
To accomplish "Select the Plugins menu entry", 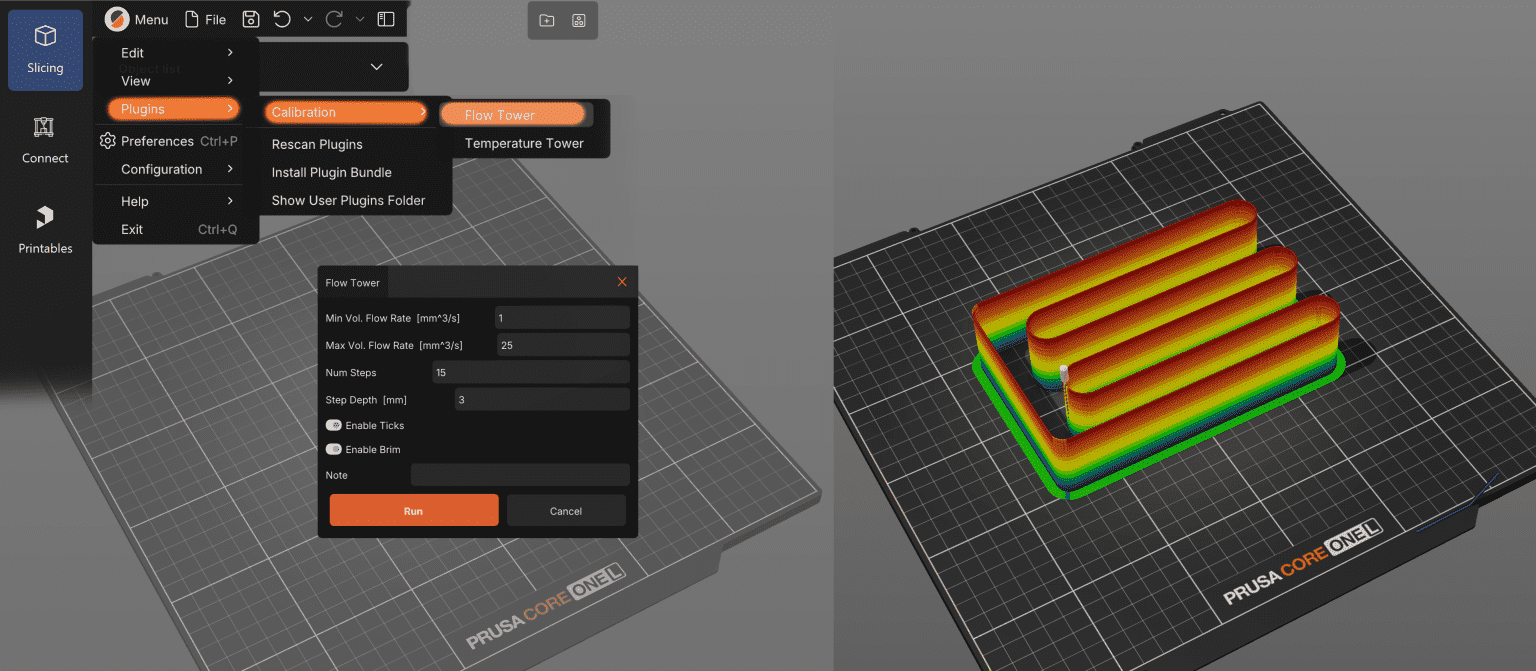I will pos(174,109).
